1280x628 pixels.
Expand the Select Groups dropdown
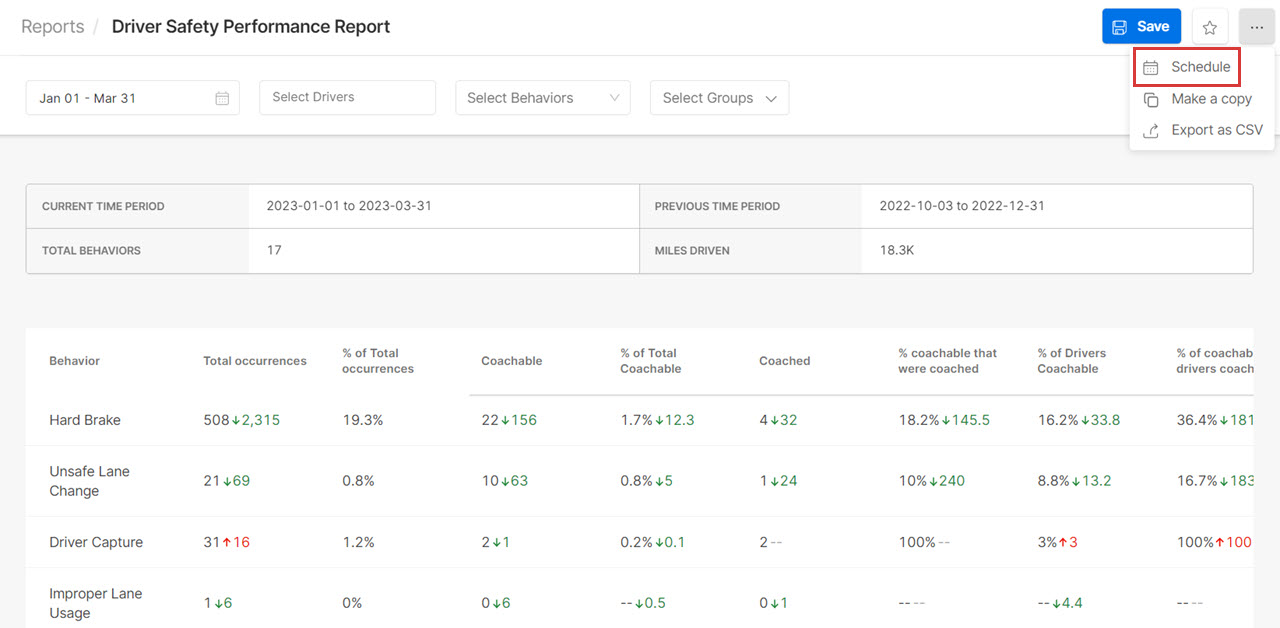770,97
